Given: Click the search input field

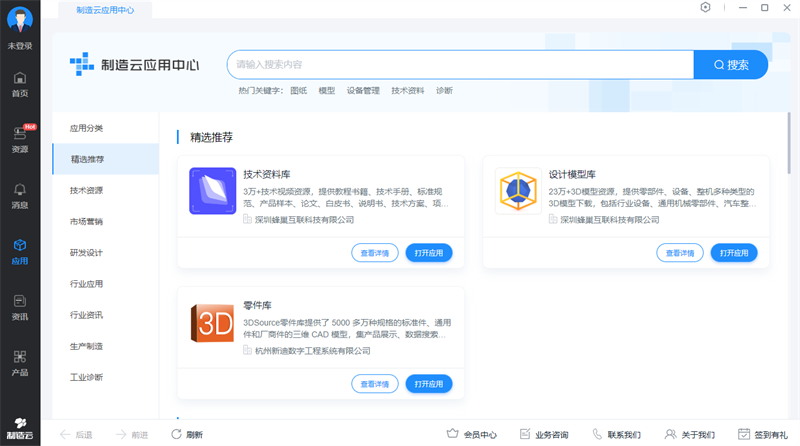Looking at the screenshot, I should 460,65.
